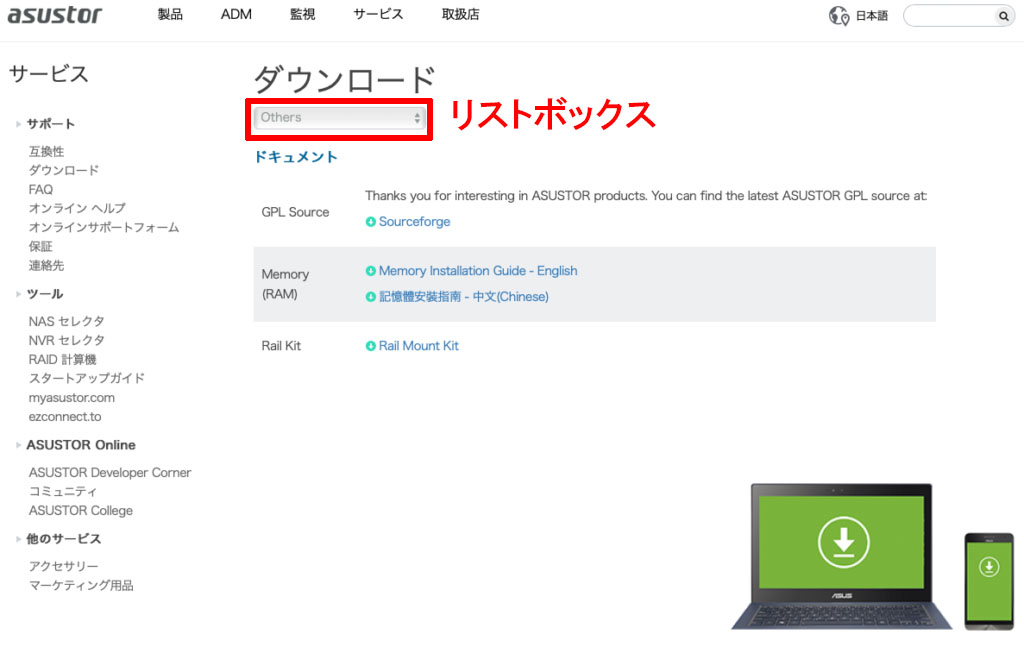Open the FAQ sidebar link
The image size is (1024, 647).
pyautogui.click(x=41, y=189)
